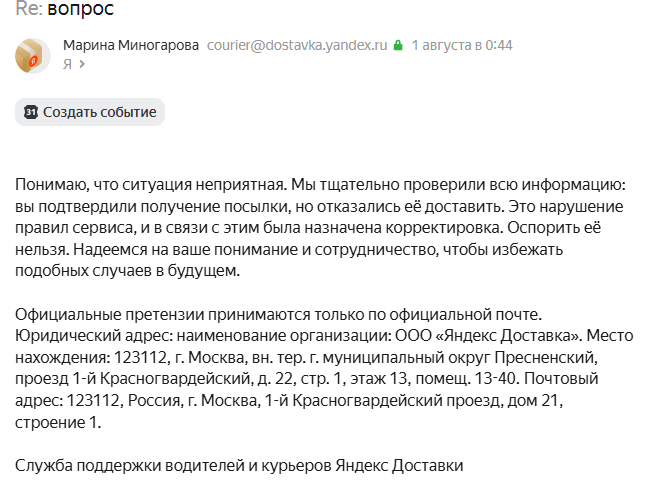The image size is (655, 490).
Task: Click the recipient label Я
Action: coord(67,64)
